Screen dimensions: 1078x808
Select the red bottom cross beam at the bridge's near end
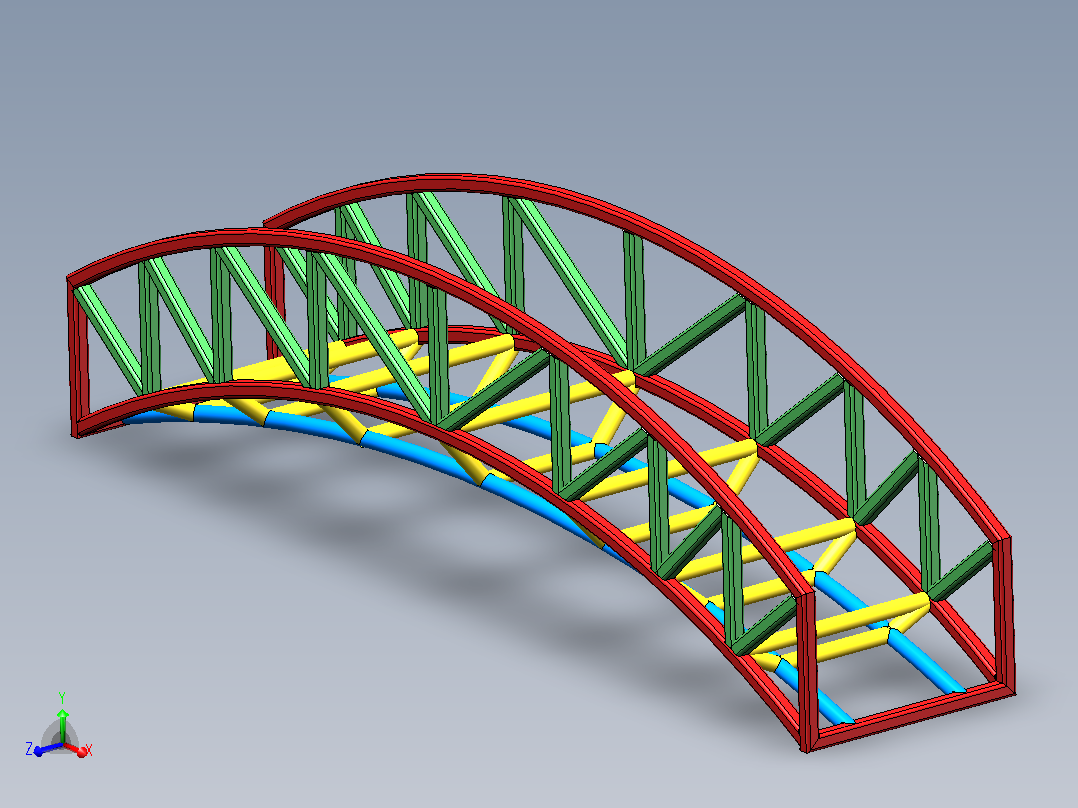911,715
